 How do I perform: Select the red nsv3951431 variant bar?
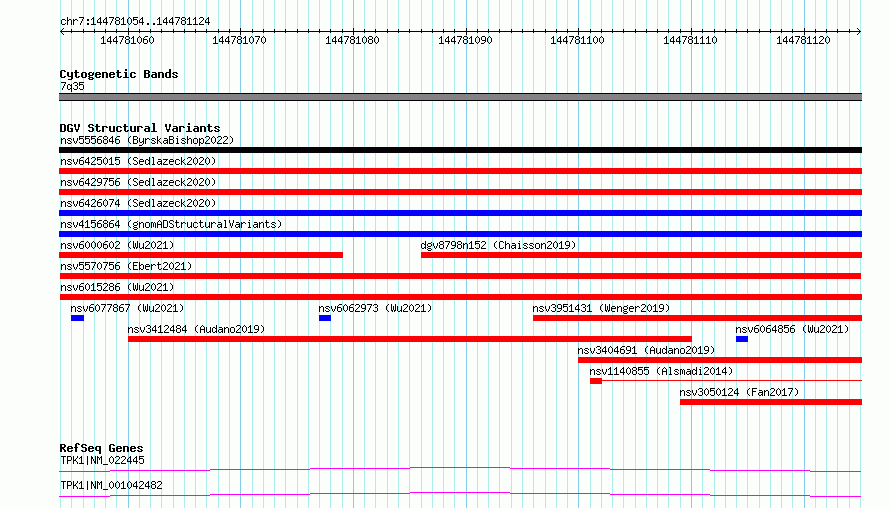coord(698,318)
